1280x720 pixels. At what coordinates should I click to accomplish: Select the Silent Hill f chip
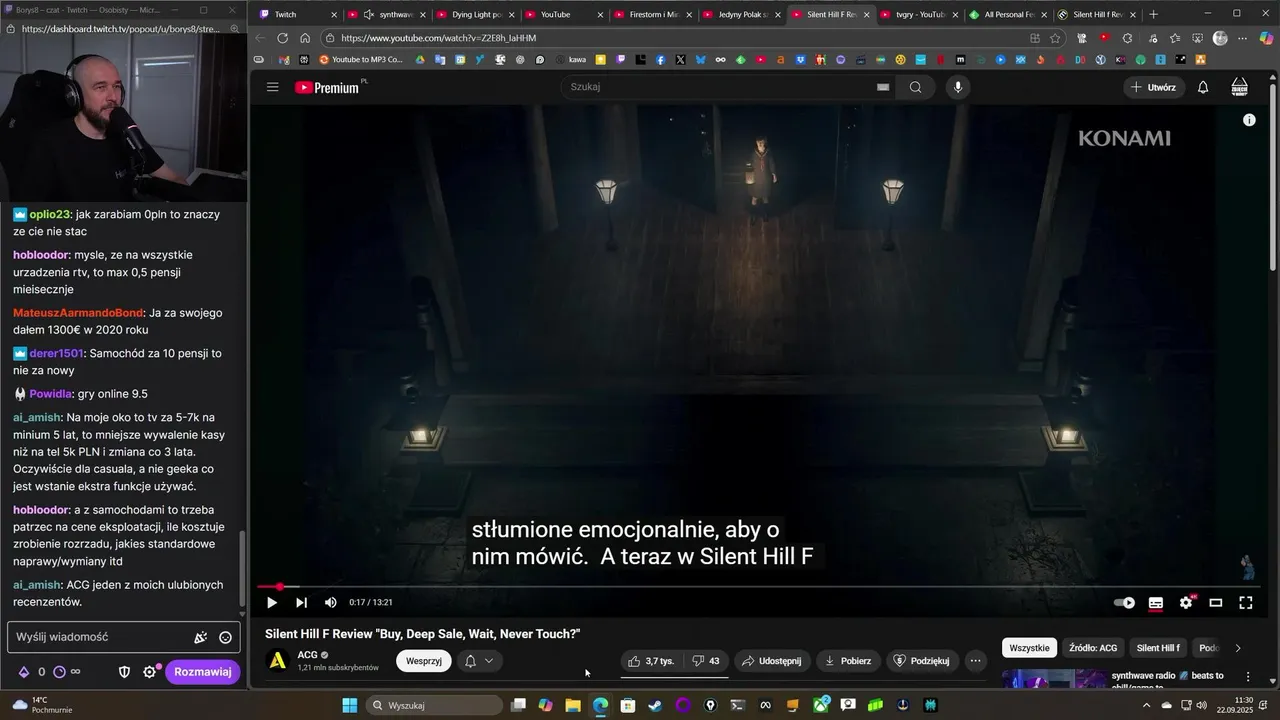coord(1158,648)
